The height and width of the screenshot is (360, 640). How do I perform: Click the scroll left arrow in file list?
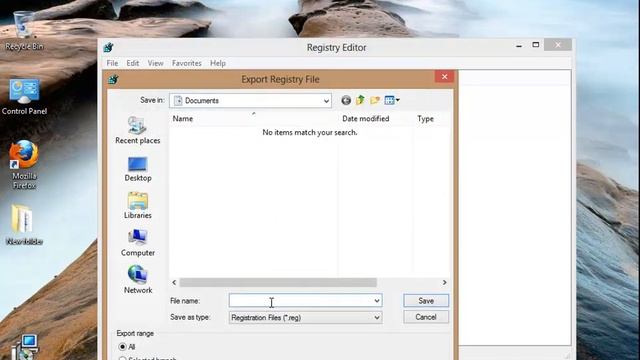click(174, 282)
